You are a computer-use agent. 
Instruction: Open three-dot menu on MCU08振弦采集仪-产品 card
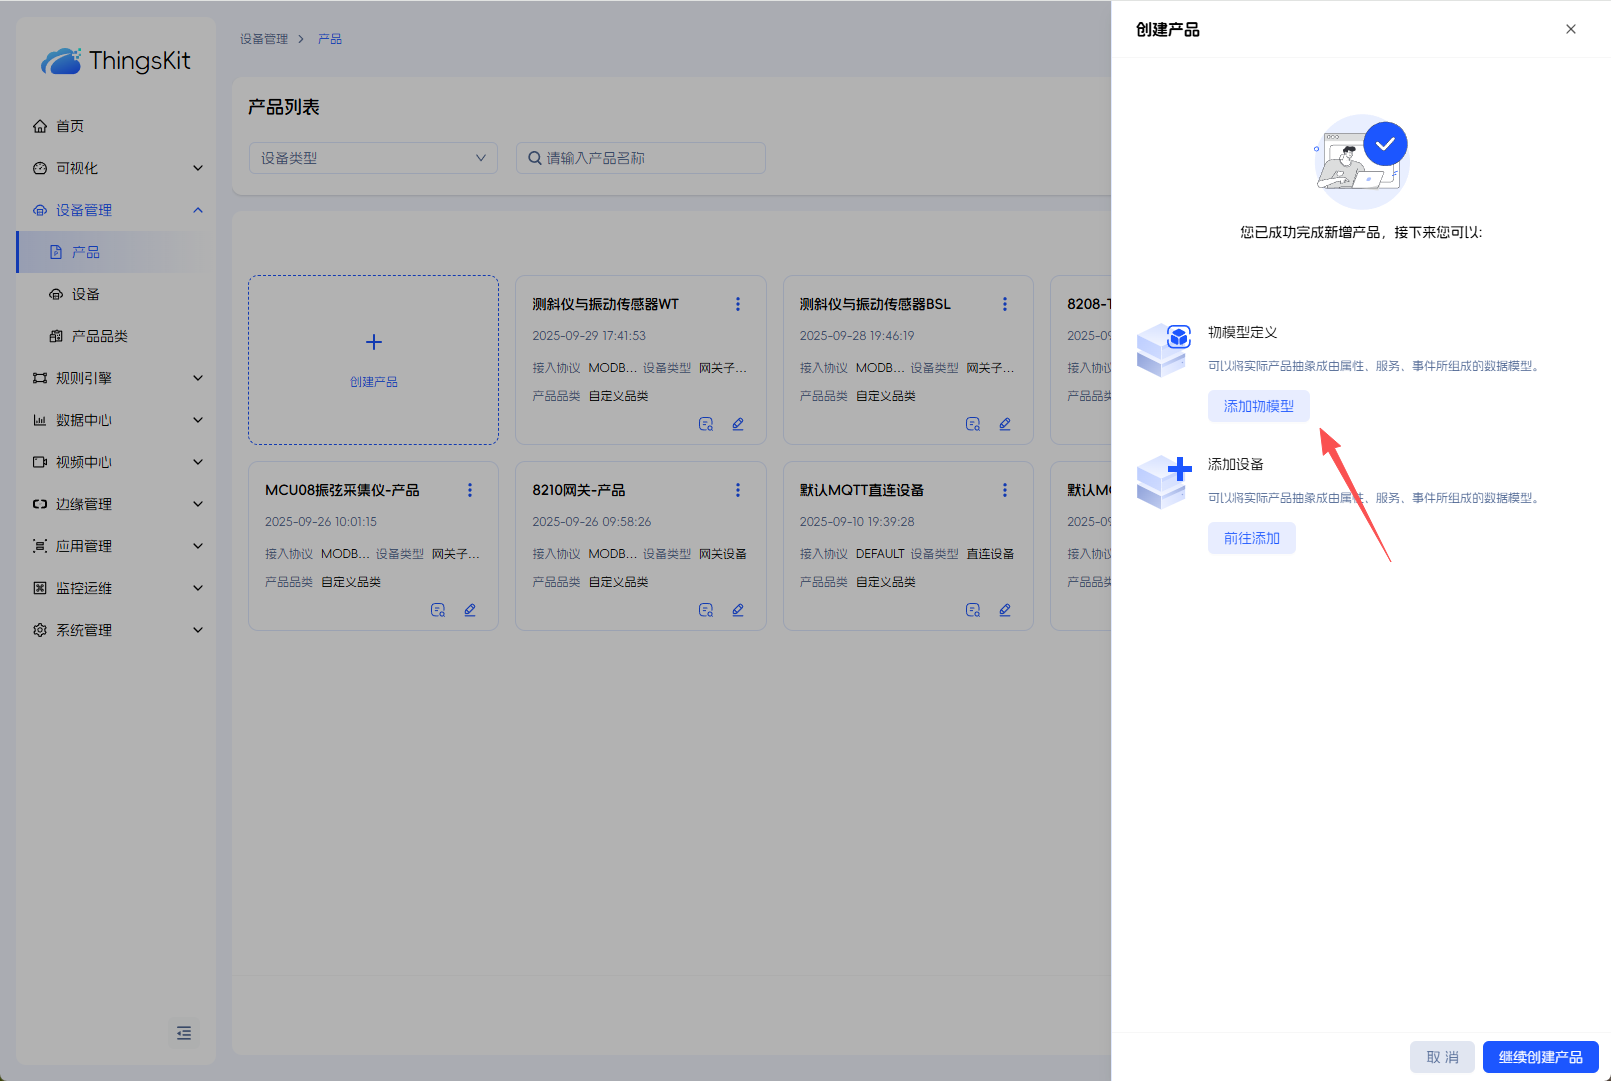click(470, 490)
